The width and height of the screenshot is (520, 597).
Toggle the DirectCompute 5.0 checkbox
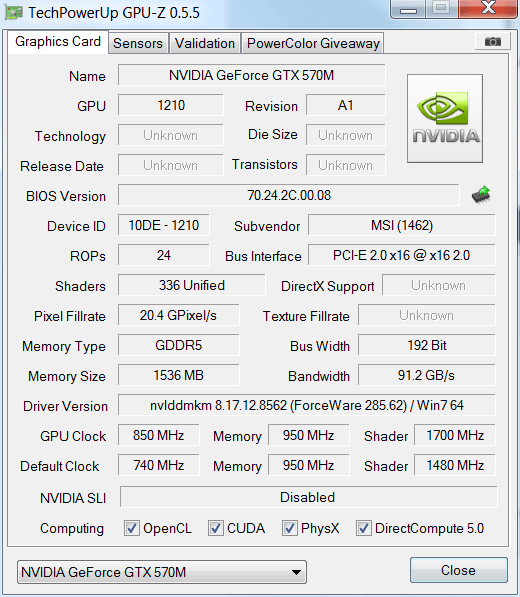coord(364,528)
